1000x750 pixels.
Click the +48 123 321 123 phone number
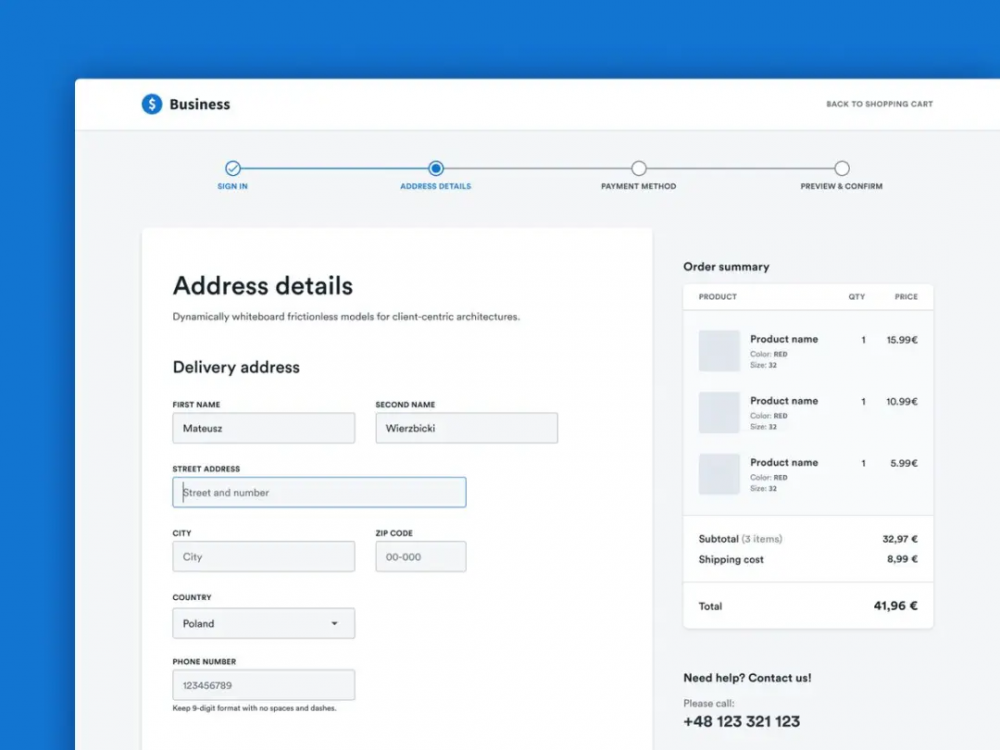(x=742, y=721)
